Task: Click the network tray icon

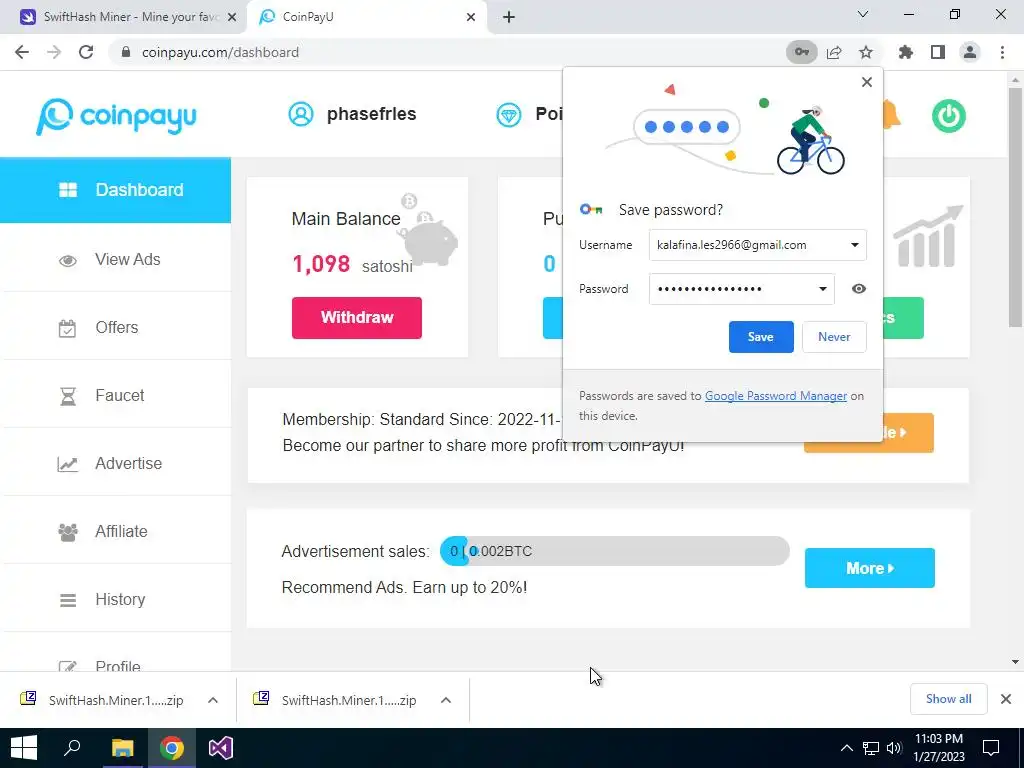Action: (x=871, y=748)
